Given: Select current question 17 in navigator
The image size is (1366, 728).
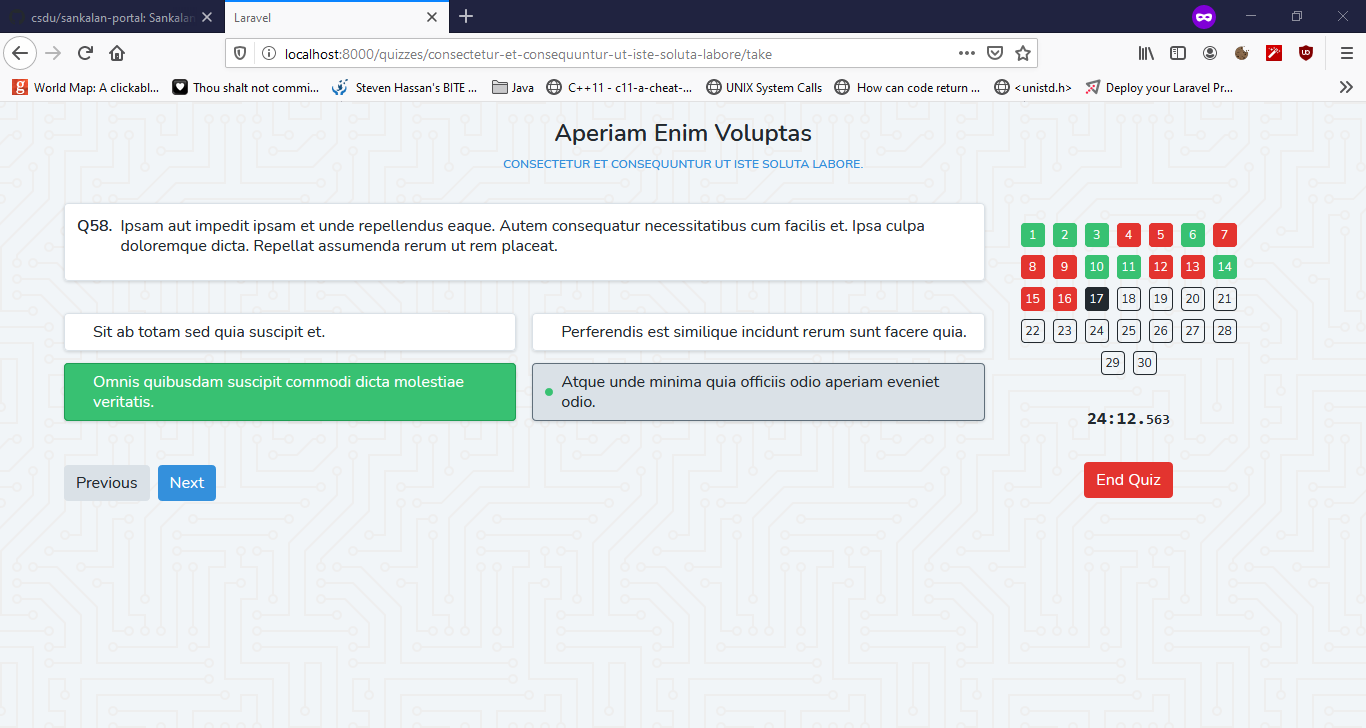Looking at the screenshot, I should (x=1097, y=299).
